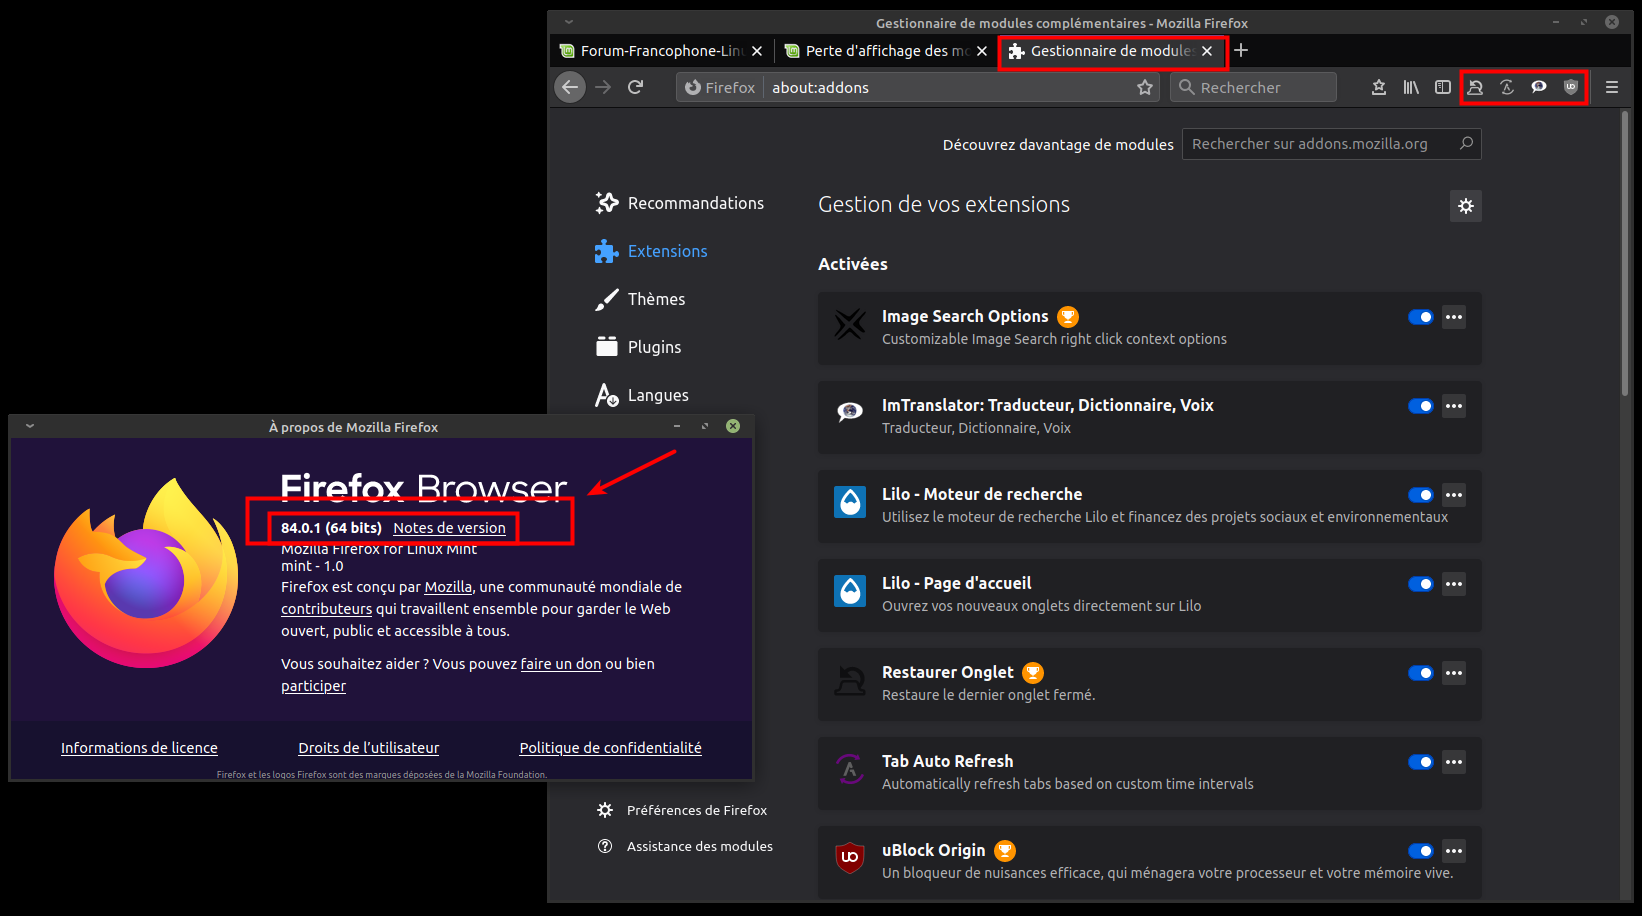Click the Firefox identity icon in address bar
This screenshot has width=1642, height=916.
(720, 87)
